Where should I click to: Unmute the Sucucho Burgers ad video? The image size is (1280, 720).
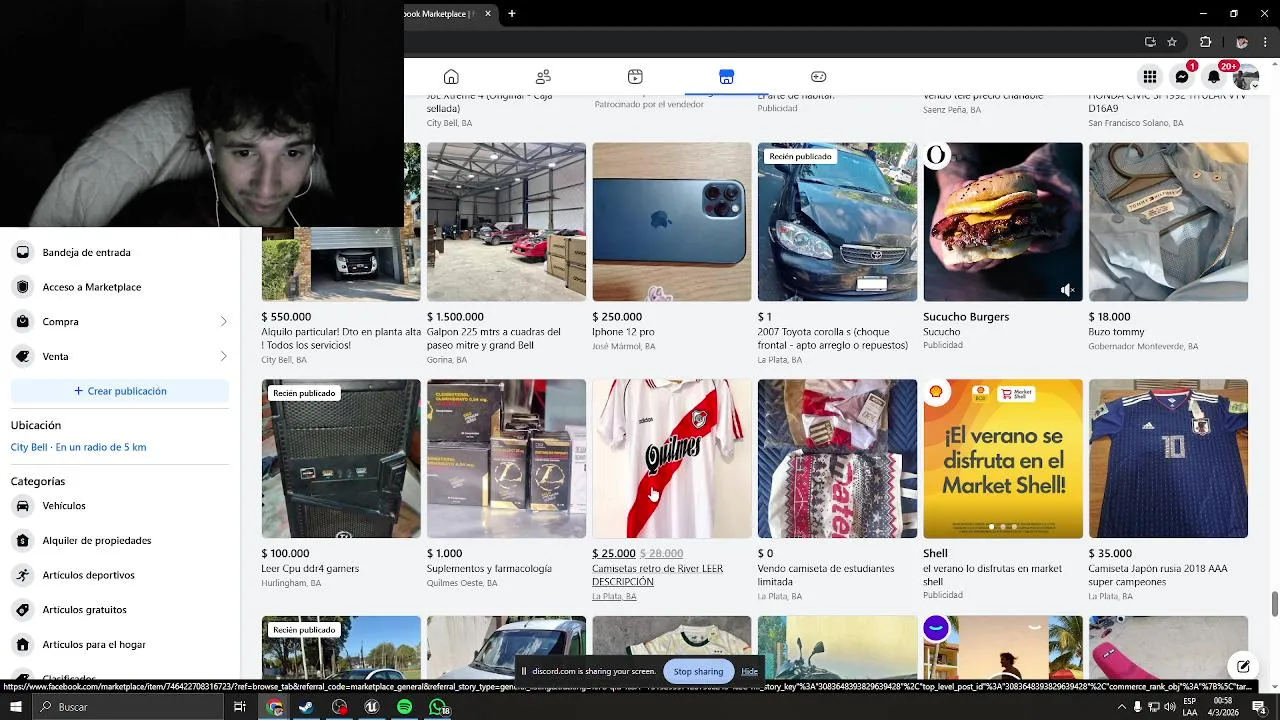pyautogui.click(x=1067, y=290)
